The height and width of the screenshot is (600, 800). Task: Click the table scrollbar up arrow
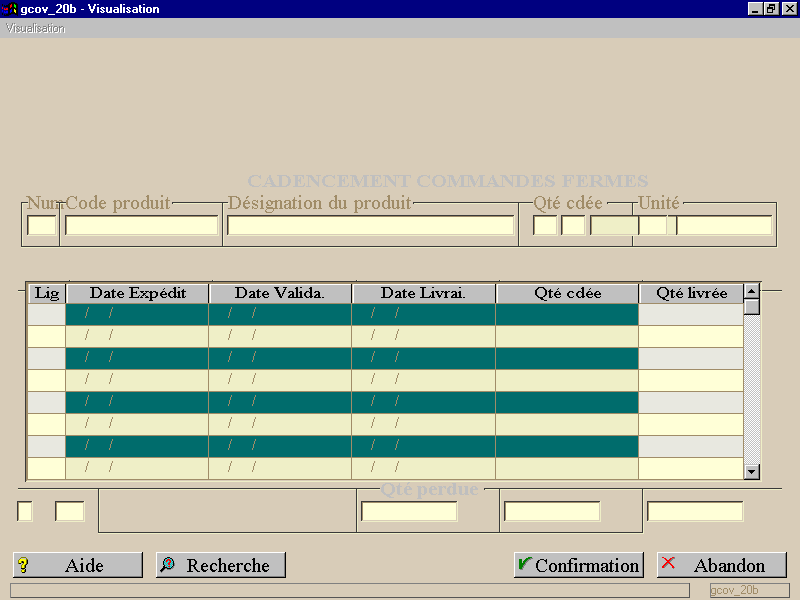pos(752,291)
